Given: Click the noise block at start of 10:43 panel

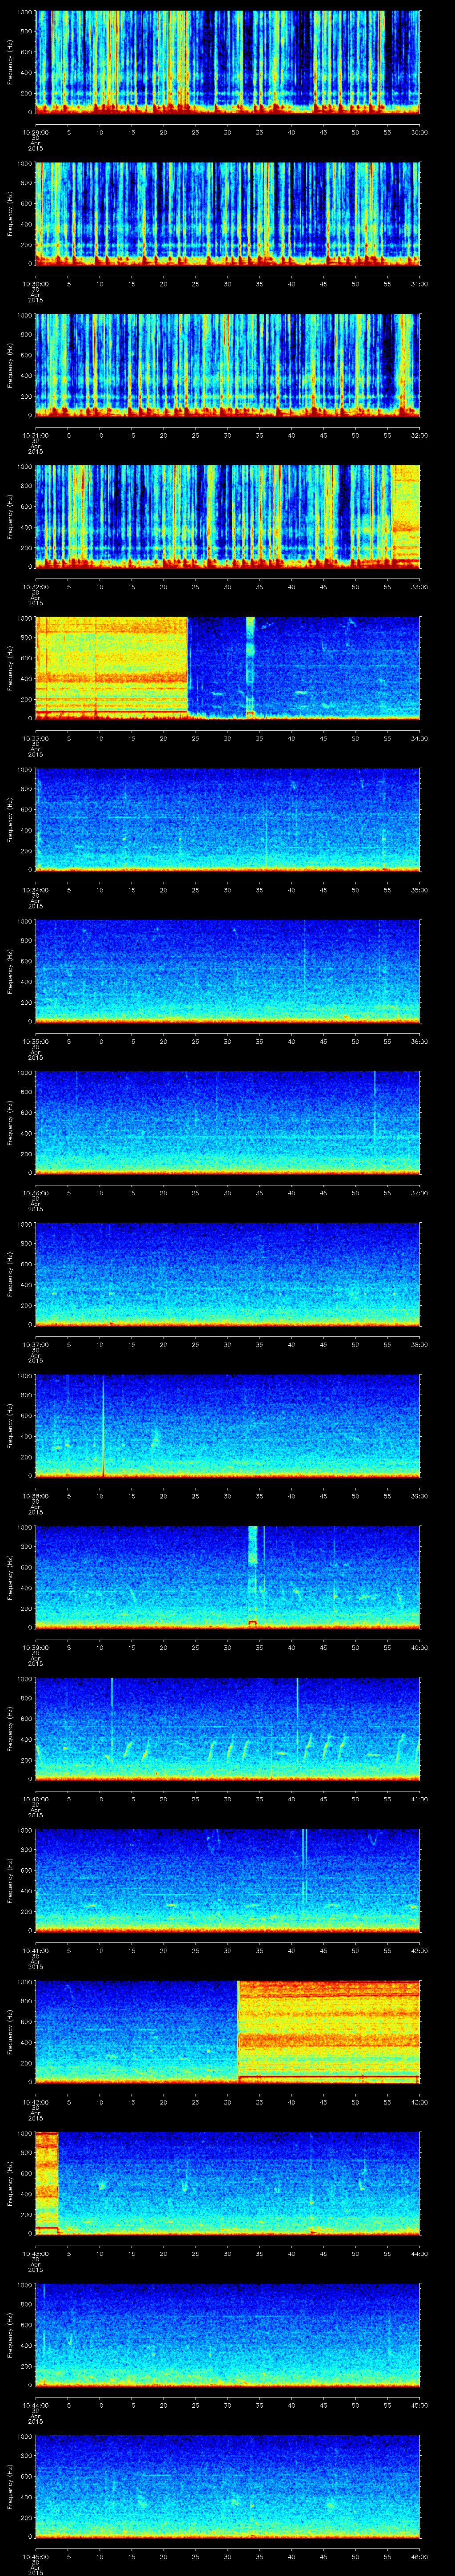Looking at the screenshot, I should point(47,2182).
